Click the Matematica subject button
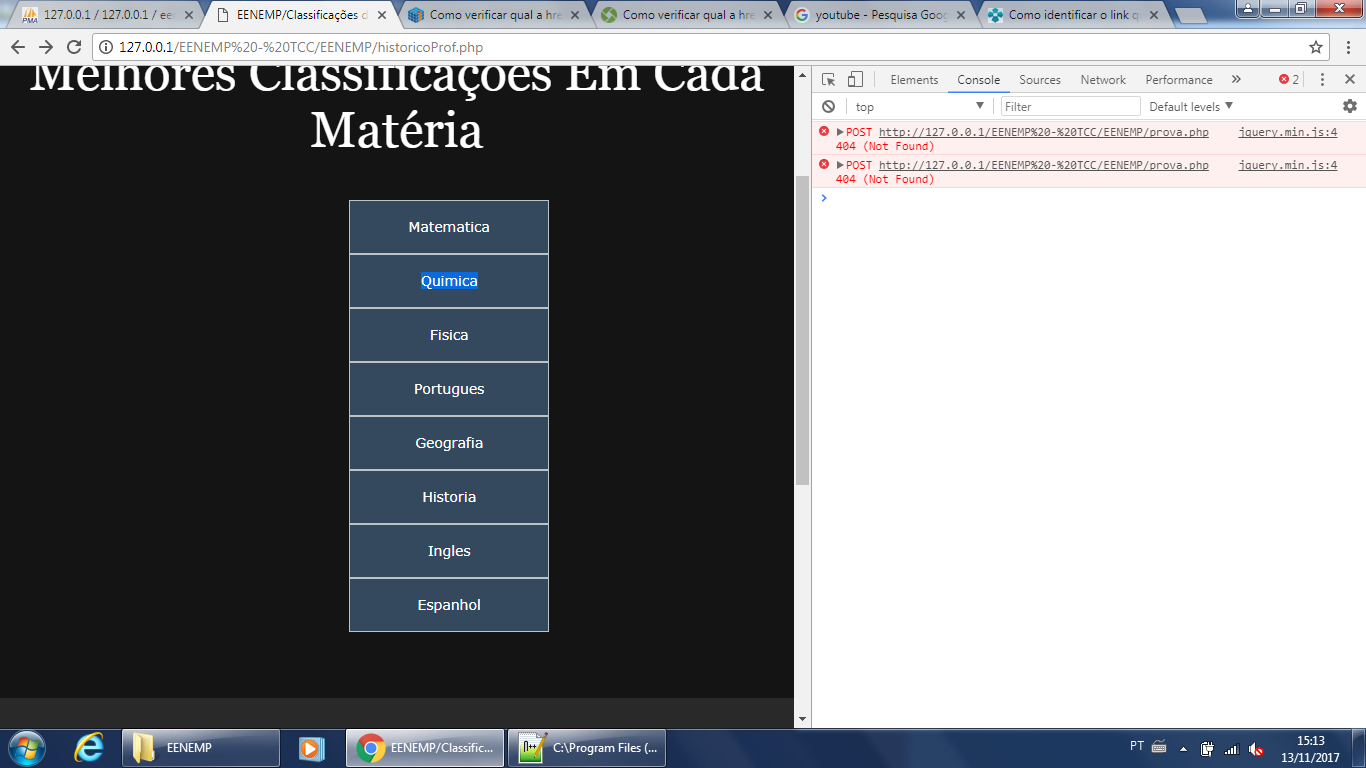The height and width of the screenshot is (768, 1366). (449, 227)
